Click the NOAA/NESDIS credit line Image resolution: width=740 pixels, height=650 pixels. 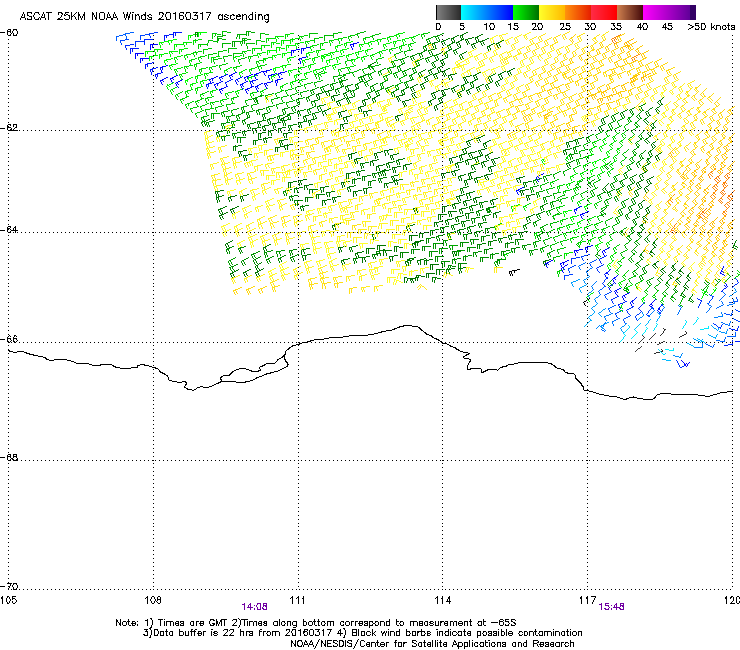(432, 644)
